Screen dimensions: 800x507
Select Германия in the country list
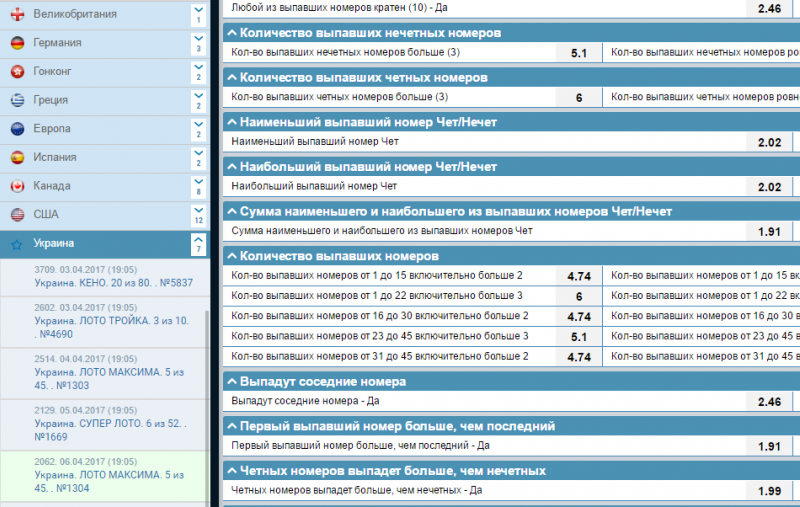pos(57,43)
